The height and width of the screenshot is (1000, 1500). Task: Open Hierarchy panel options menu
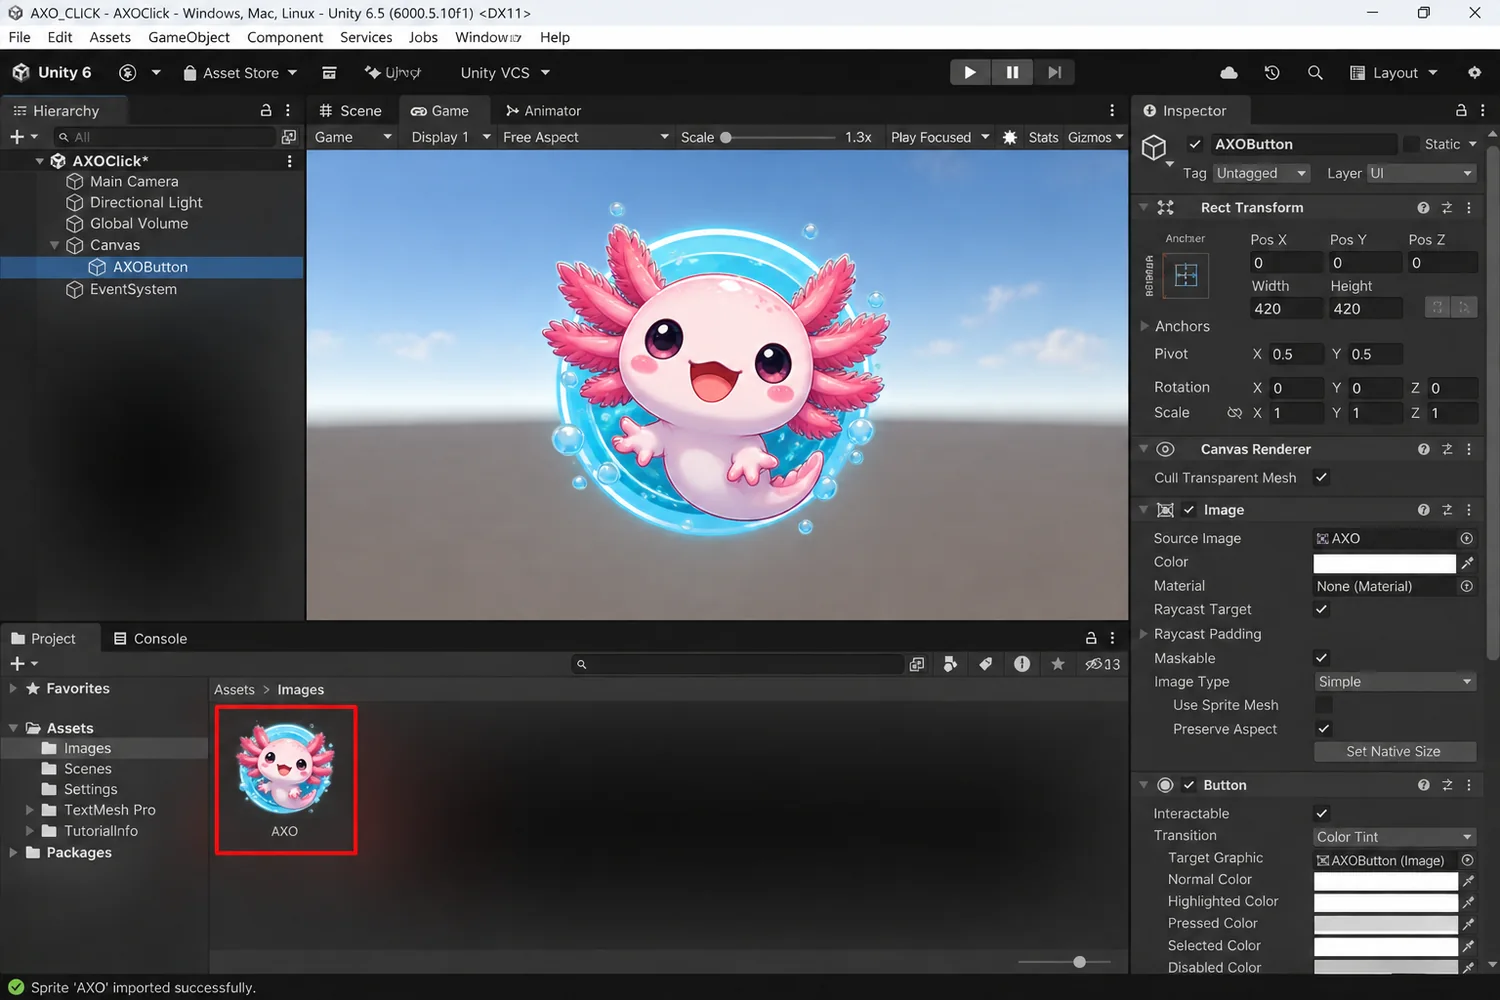(288, 110)
